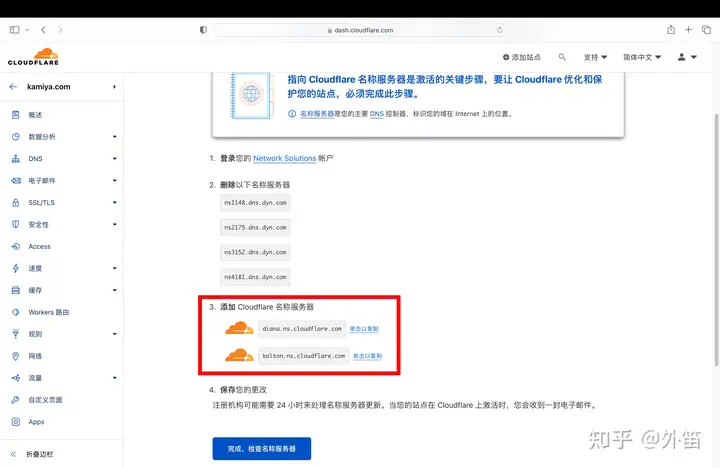Open the 支持 support dropdown
Image resolution: width=720 pixels, height=468 pixels.
pos(595,57)
